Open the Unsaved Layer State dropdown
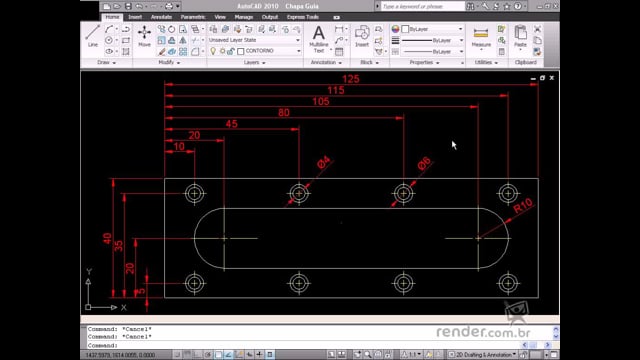The width and height of the screenshot is (640, 360). pyautogui.click(x=255, y=40)
